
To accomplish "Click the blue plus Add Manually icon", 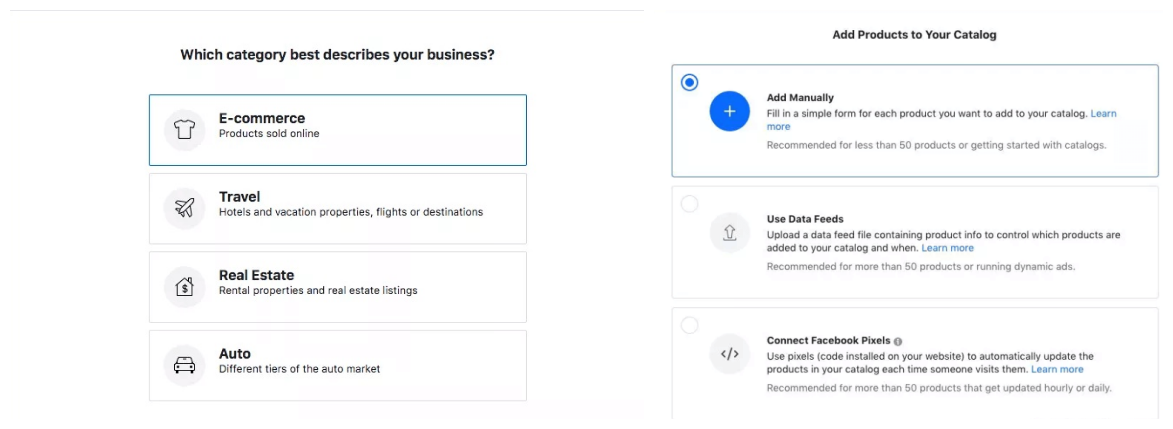I will coord(729,111).
